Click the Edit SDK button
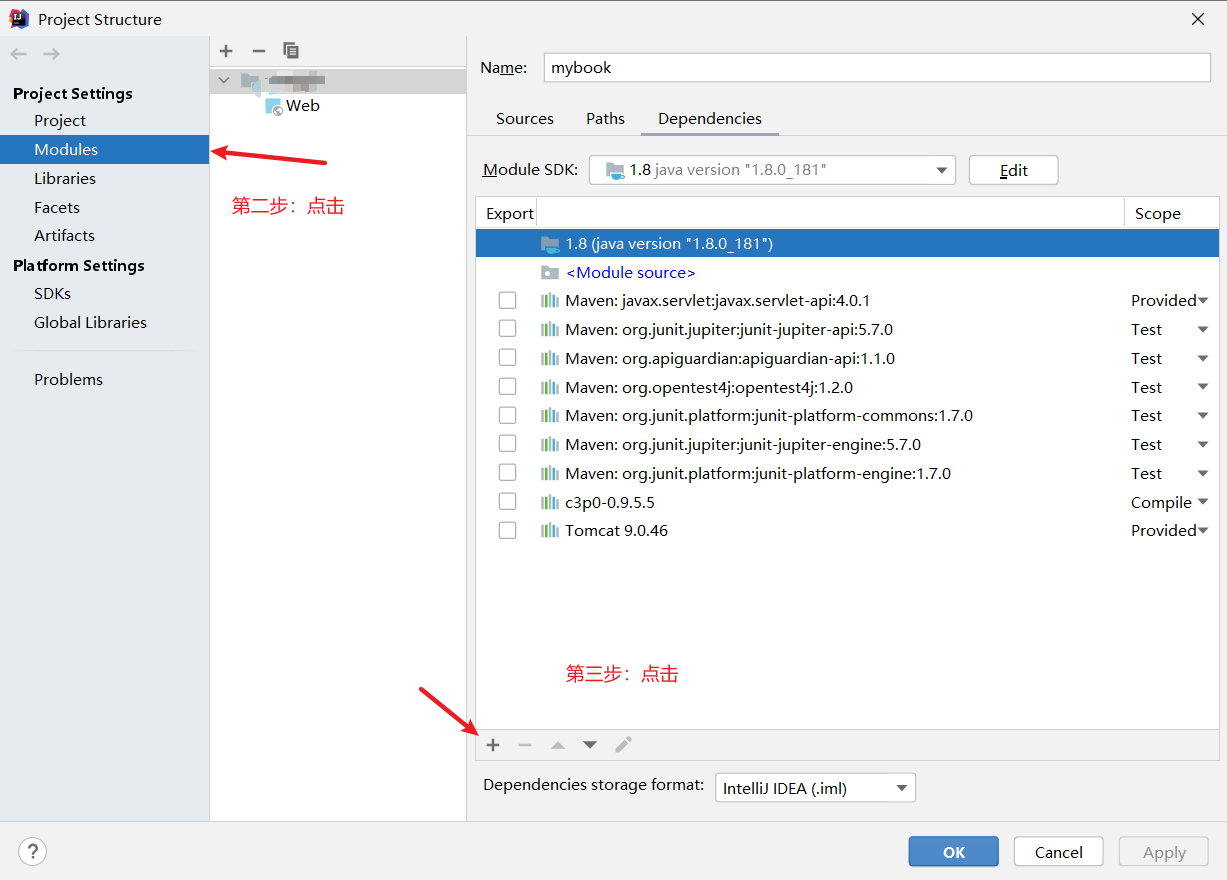 click(x=1013, y=170)
